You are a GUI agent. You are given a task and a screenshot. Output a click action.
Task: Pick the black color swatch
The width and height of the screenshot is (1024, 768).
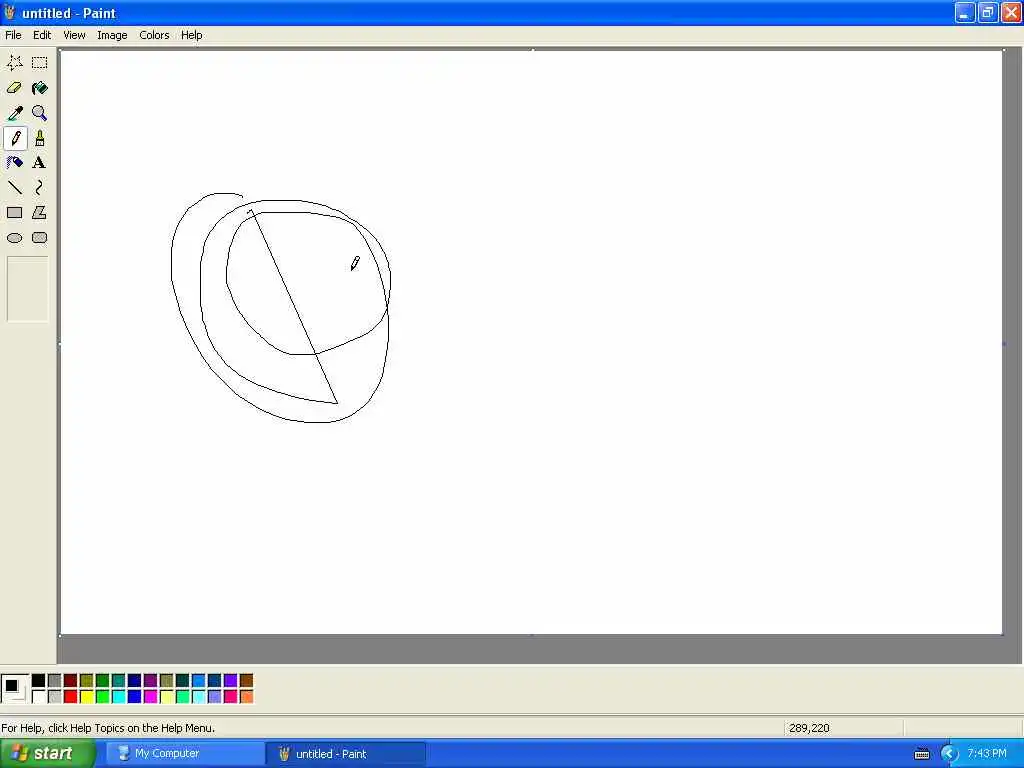pos(39,681)
